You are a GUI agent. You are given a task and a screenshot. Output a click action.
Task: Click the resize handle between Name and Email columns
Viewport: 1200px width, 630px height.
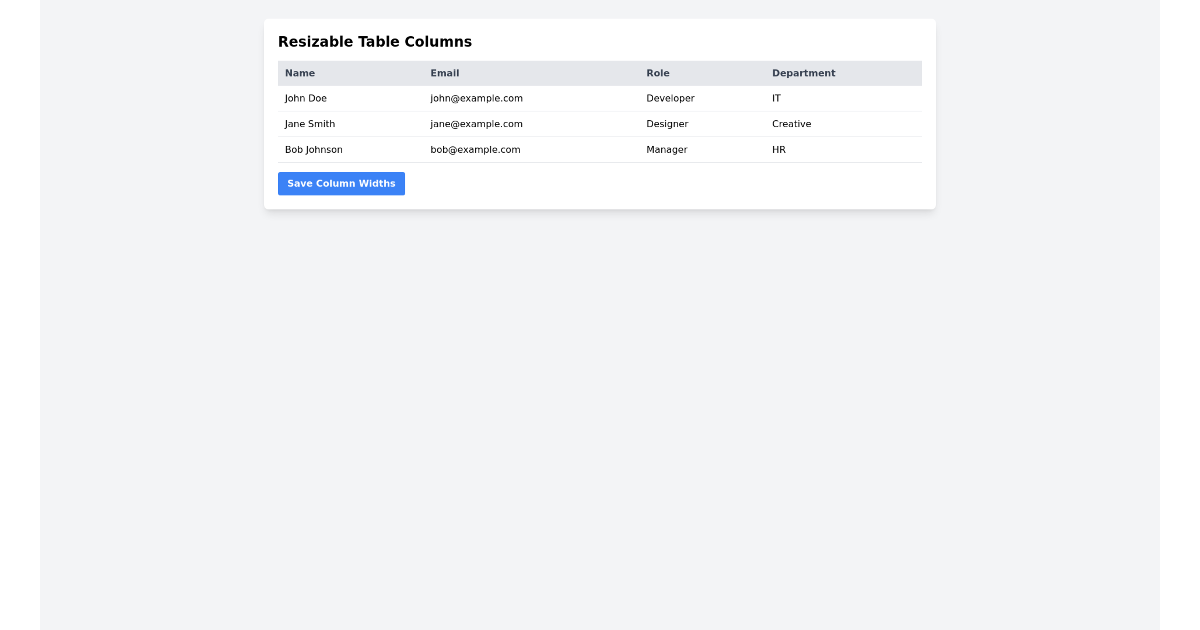point(422,72)
